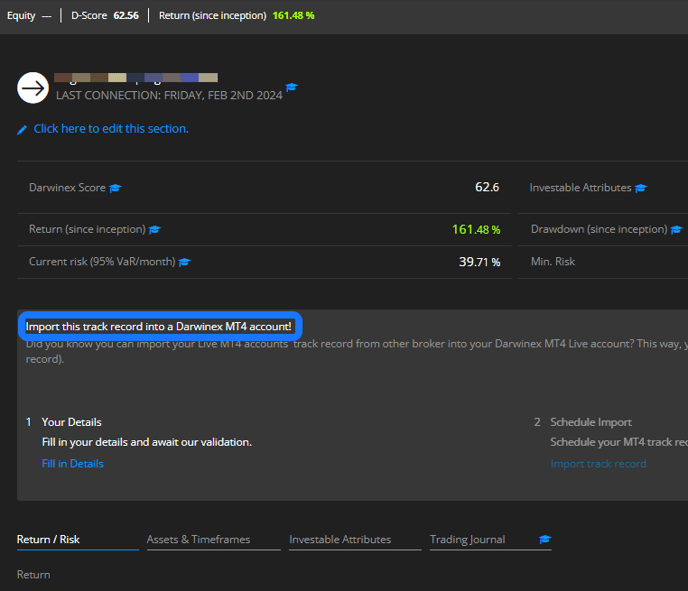Switch to the Investable Attributes tab
688x591 pixels.
(355, 540)
